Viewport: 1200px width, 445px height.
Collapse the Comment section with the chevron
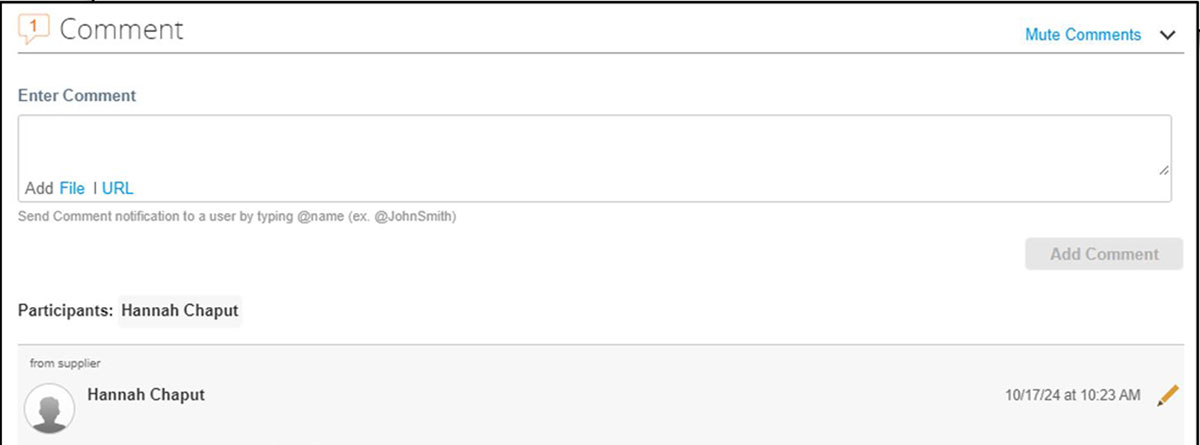coord(1168,35)
